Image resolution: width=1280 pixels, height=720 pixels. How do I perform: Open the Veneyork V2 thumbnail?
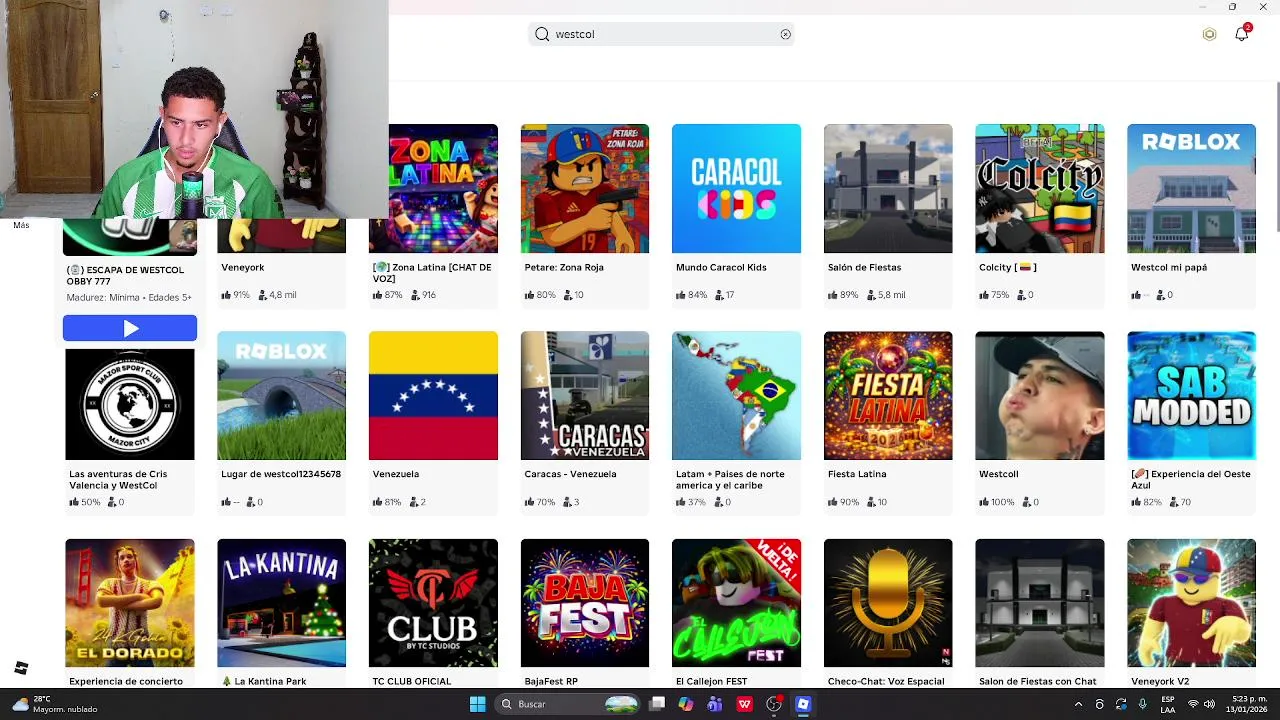(x=1191, y=603)
